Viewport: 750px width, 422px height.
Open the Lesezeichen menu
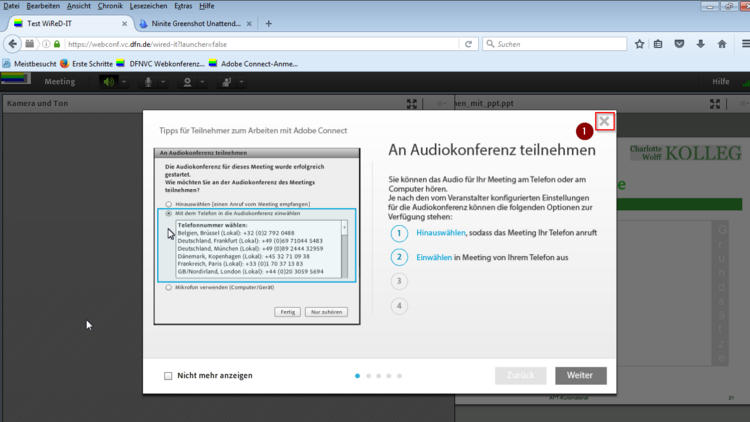coord(148,6)
